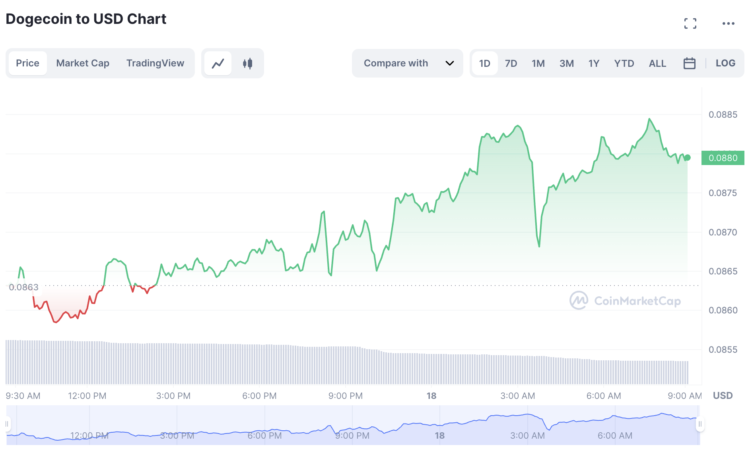Select the Market Cap tab
This screenshot has height=449, width=750.
coord(83,63)
